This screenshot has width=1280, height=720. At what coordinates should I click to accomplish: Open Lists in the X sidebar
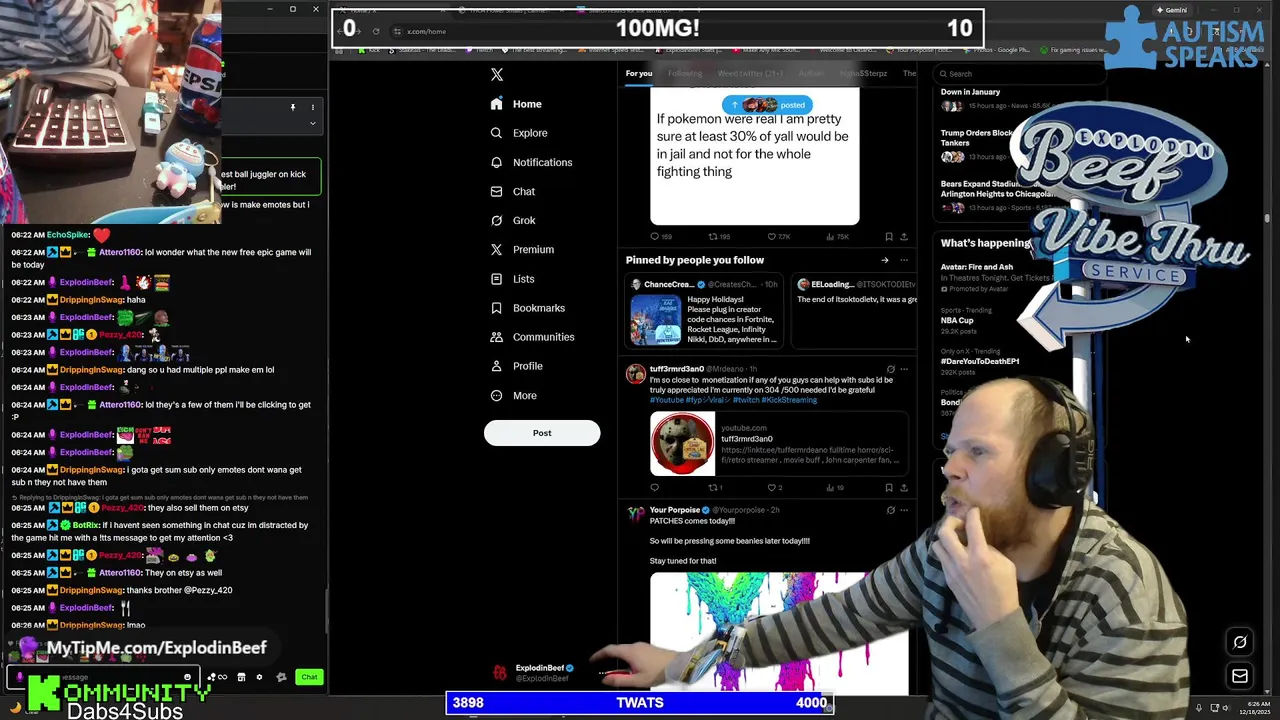tap(512, 279)
